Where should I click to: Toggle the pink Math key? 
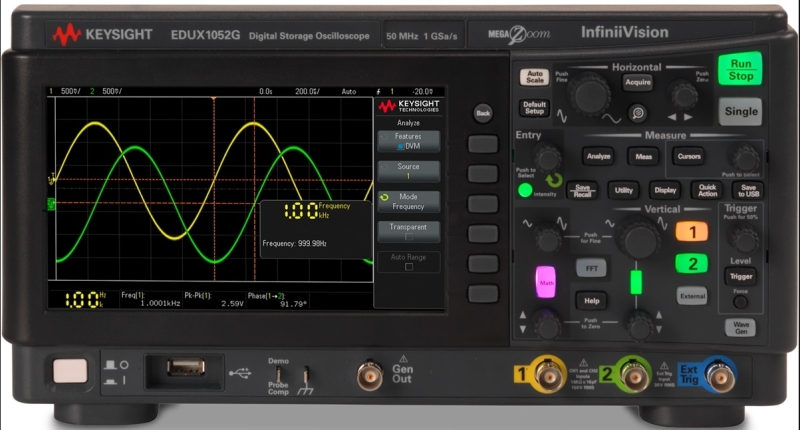pyautogui.click(x=546, y=282)
